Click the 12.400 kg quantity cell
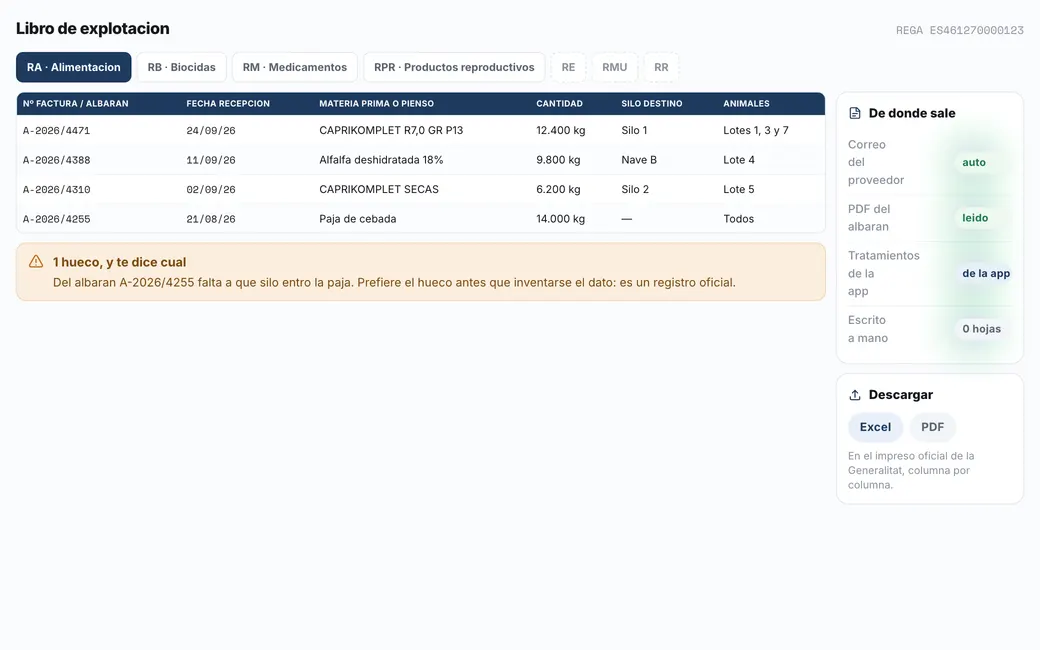 561,131
